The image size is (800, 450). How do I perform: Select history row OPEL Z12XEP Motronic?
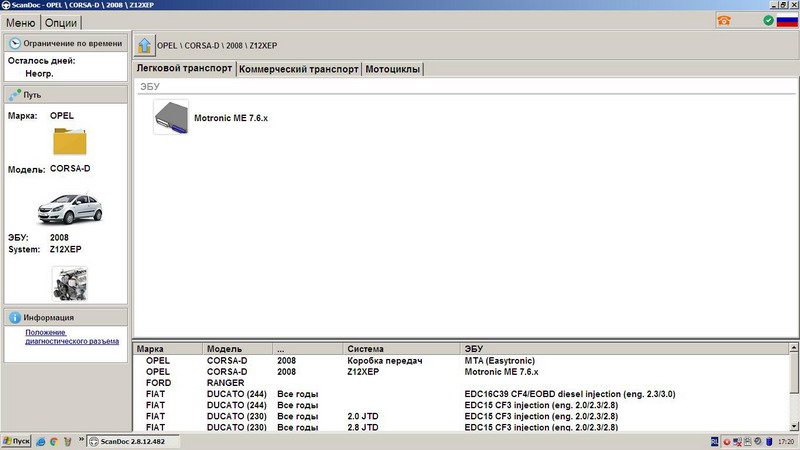[x=461, y=372]
